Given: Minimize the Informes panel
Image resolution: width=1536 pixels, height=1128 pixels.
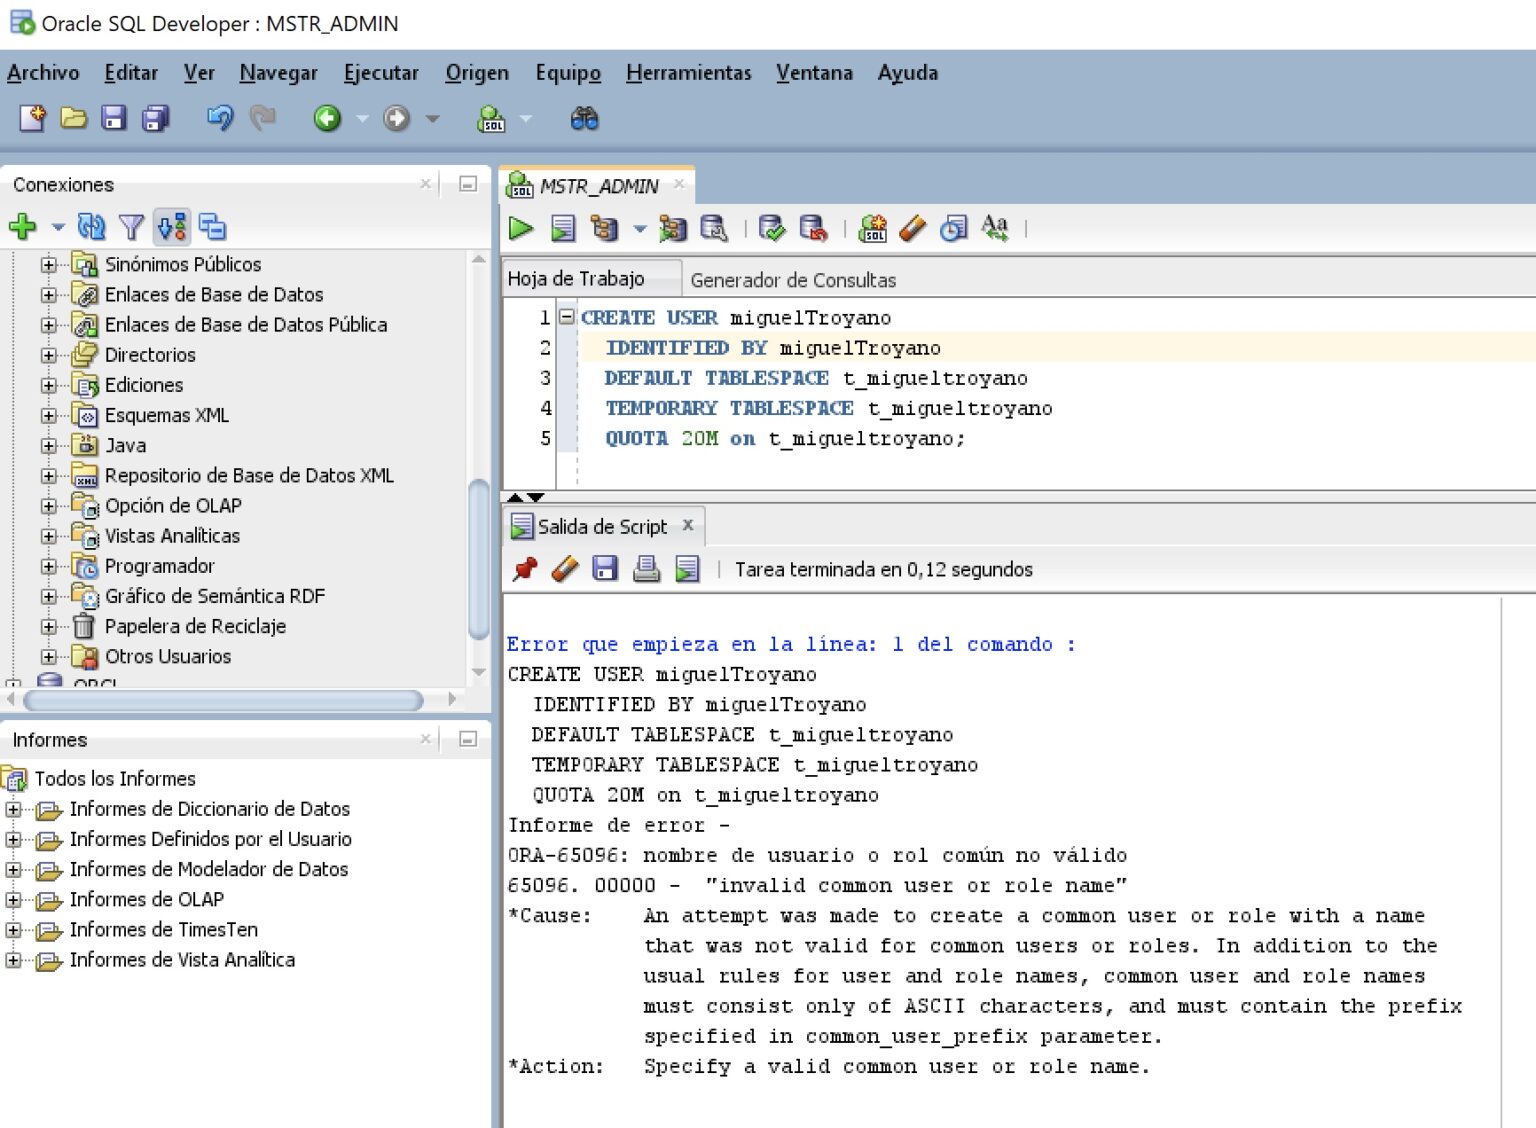Looking at the screenshot, I should tap(467, 739).
